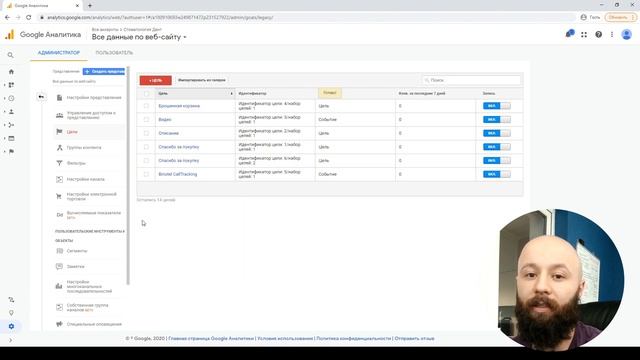Expand the Customization section arrow in sidebar
Screen dimensions: 640x360
pyautogui.click(x=4, y=85)
